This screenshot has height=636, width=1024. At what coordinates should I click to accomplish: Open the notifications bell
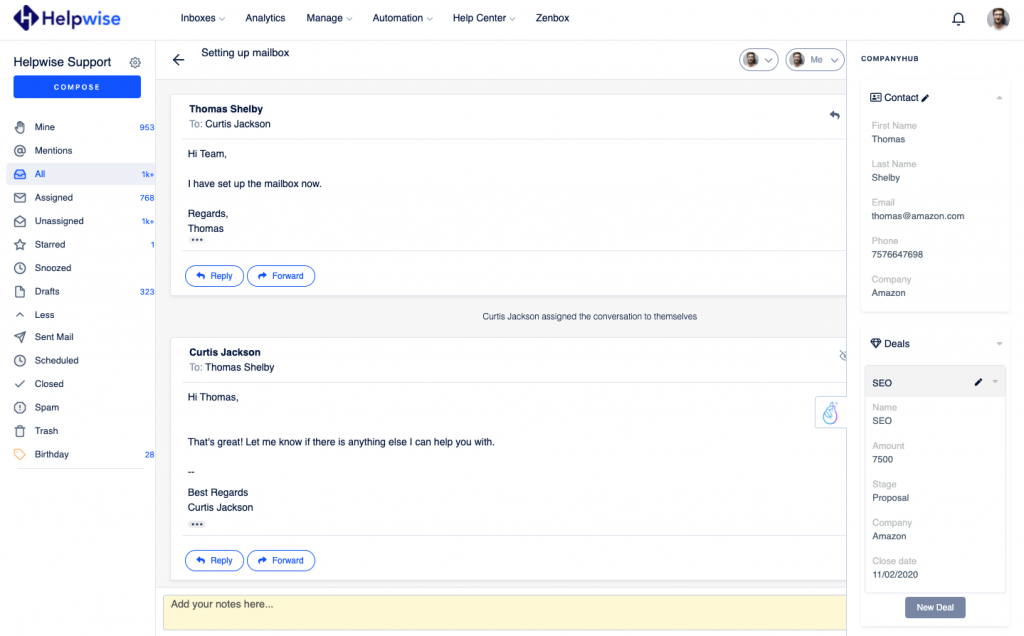(958, 19)
